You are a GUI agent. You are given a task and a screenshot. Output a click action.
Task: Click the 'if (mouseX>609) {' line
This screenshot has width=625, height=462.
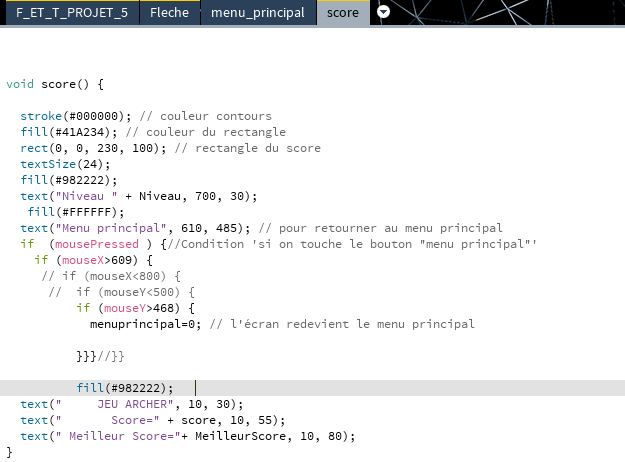pyautogui.click(x=93, y=260)
